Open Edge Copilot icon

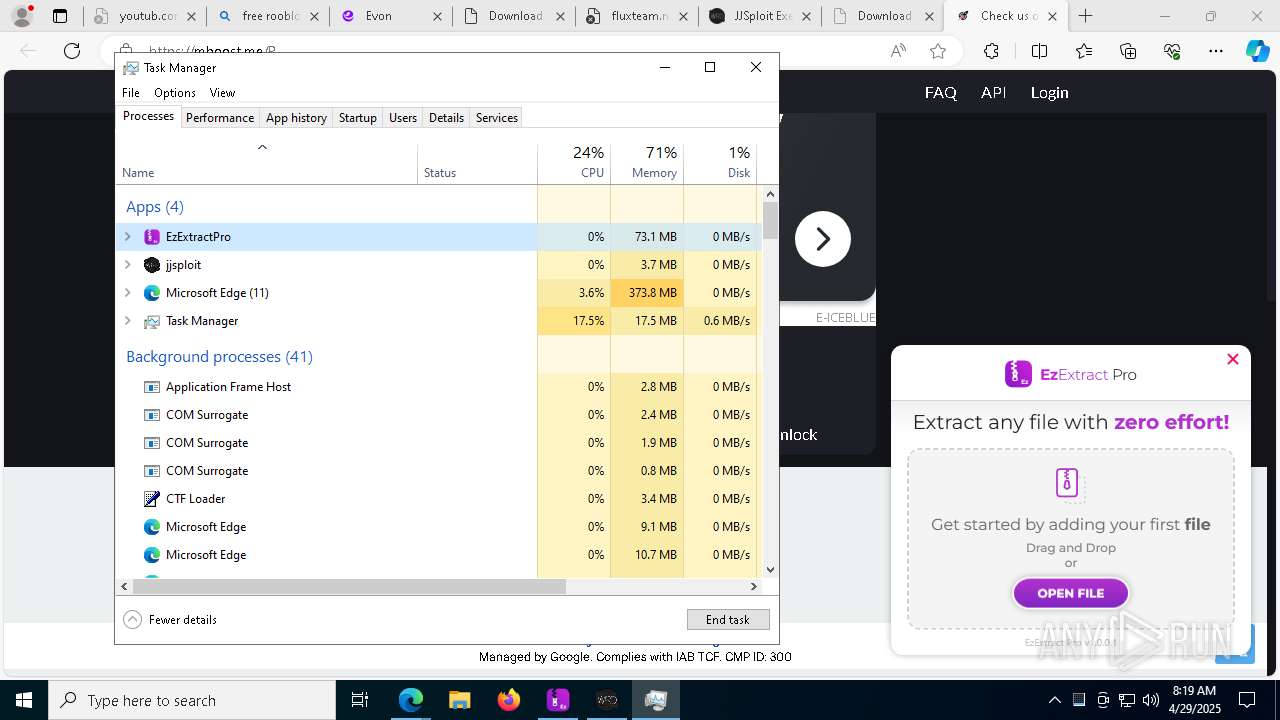(1257, 51)
